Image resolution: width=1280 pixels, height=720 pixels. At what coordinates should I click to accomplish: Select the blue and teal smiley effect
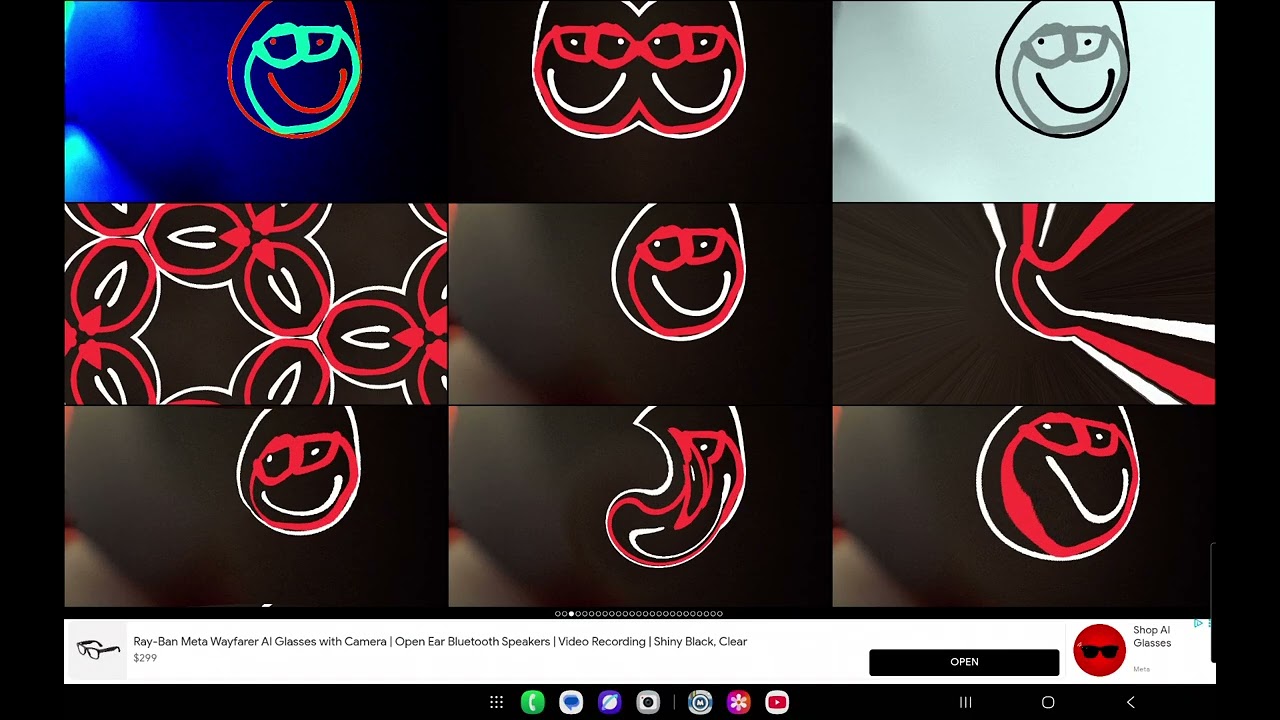[256, 101]
